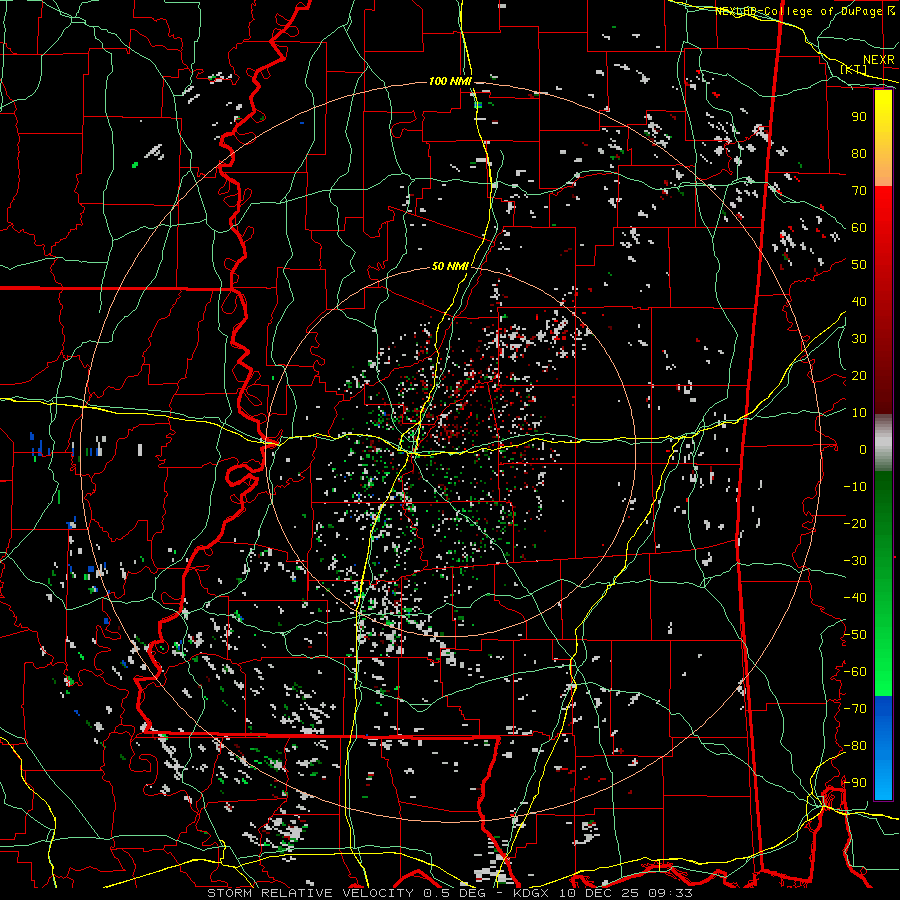Click the KT units label above color bar
The width and height of the screenshot is (900, 900).
(x=853, y=69)
